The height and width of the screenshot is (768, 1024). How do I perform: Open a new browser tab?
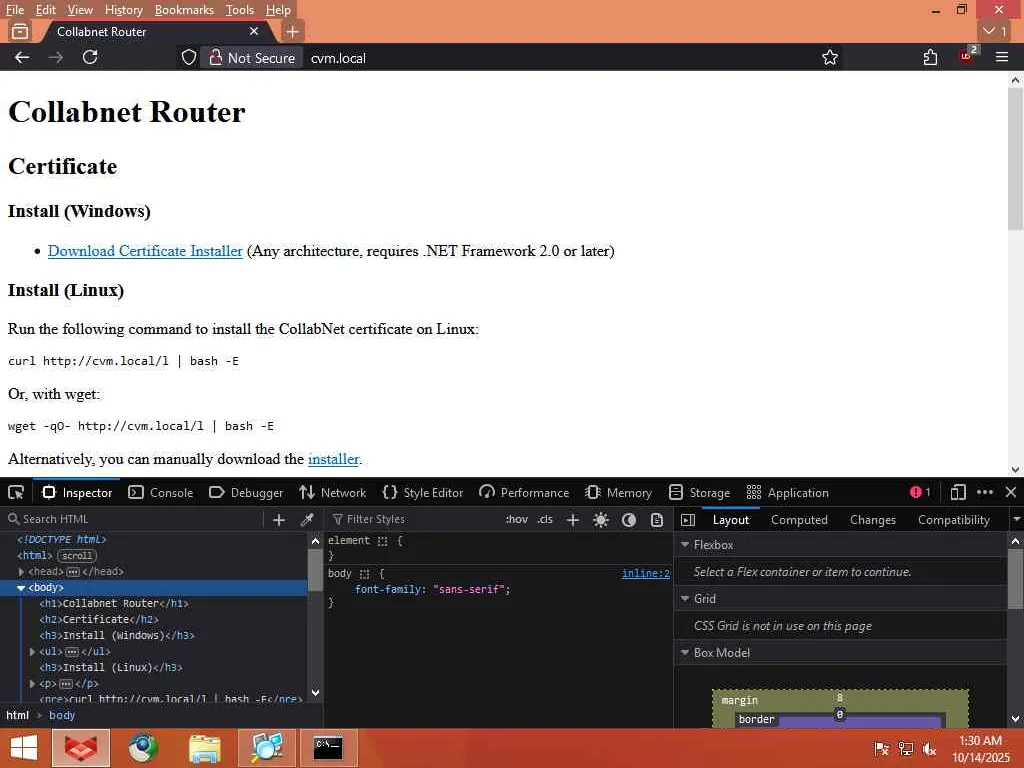click(293, 31)
